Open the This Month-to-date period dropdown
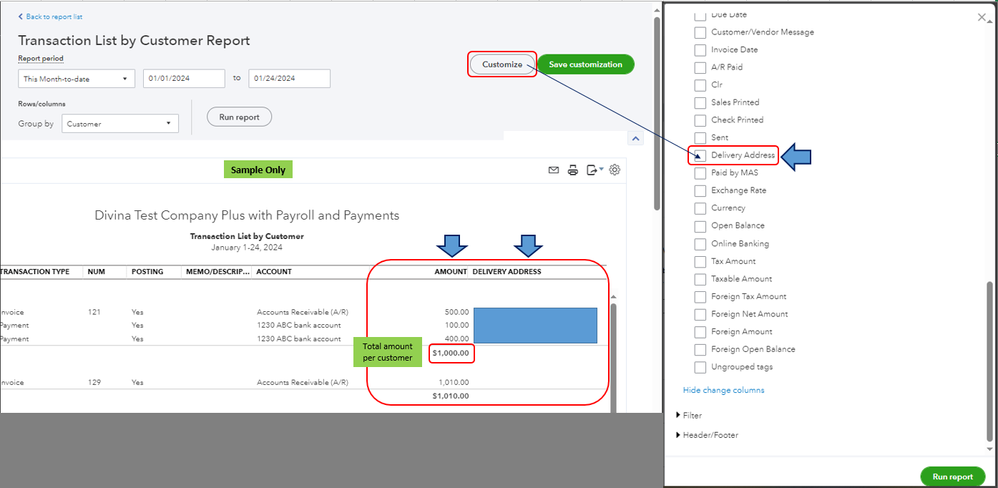The height and width of the screenshot is (488, 998). tap(76, 79)
